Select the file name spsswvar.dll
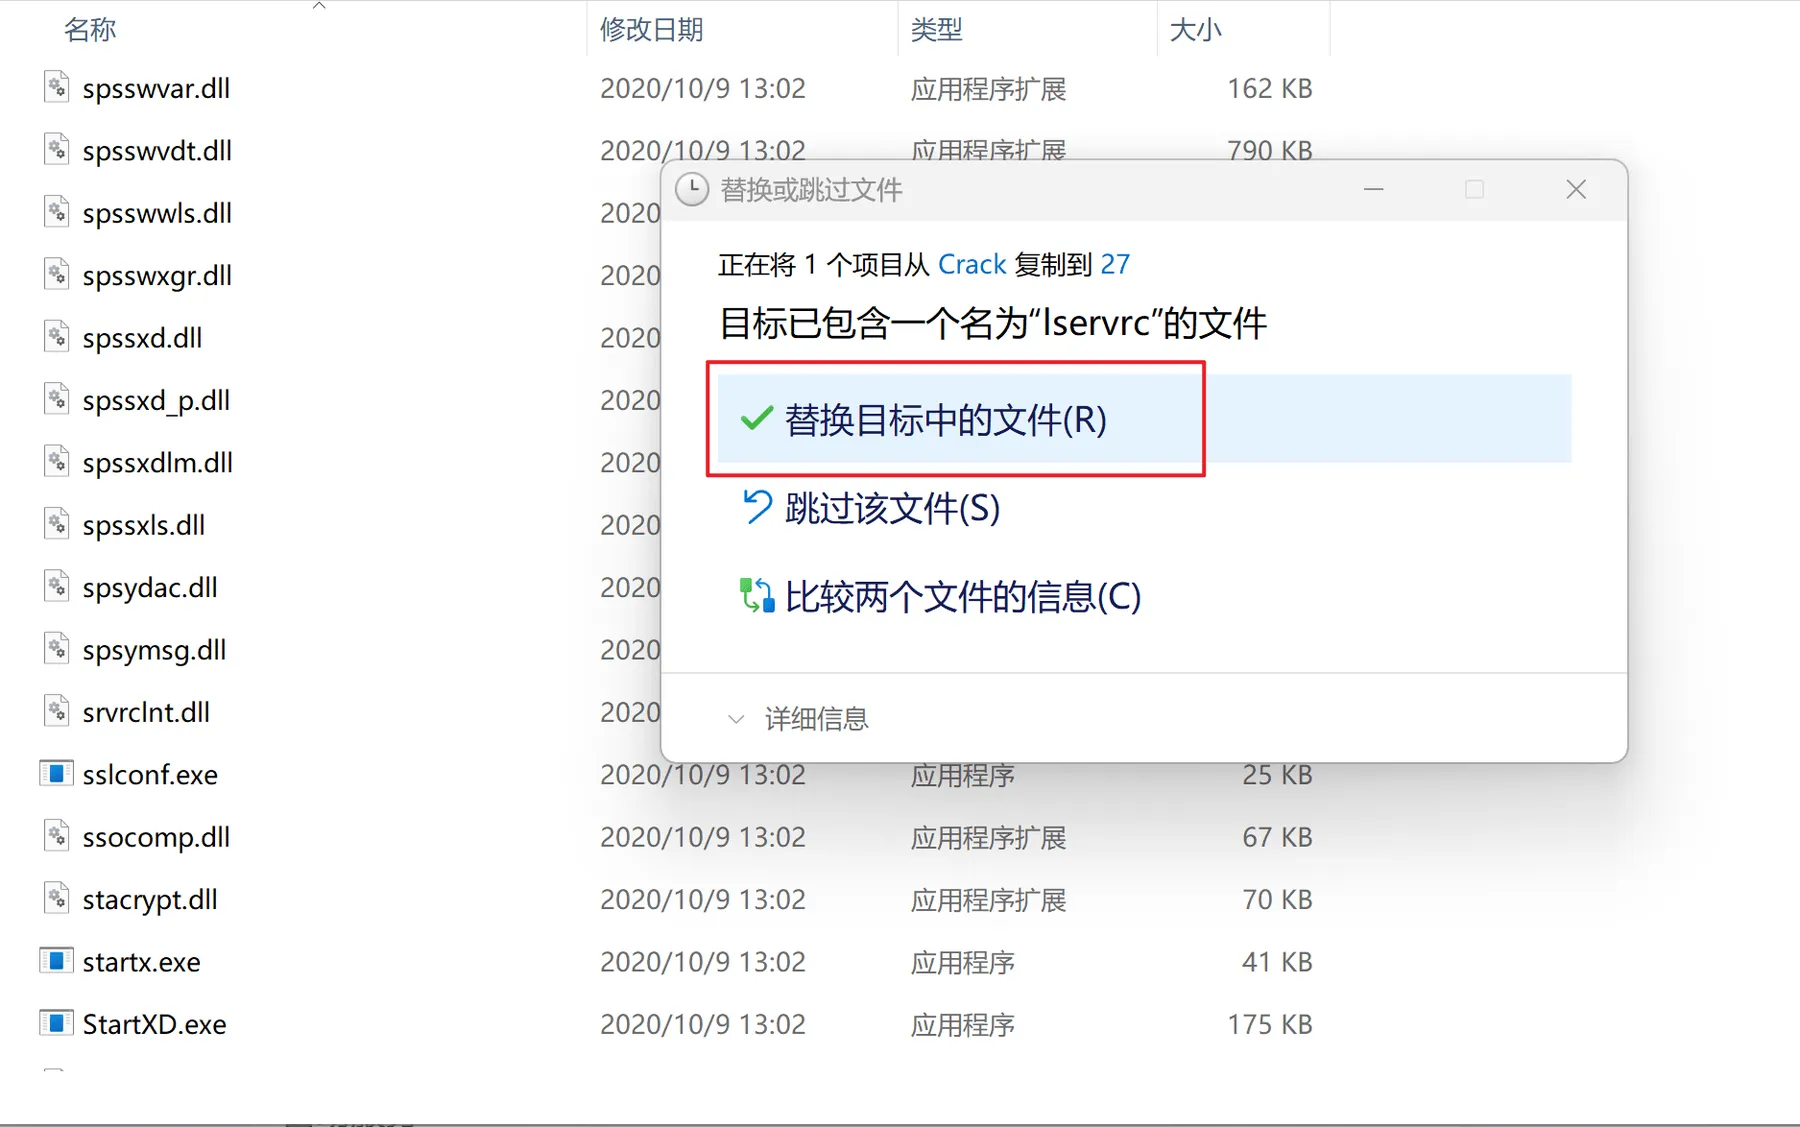 point(156,89)
